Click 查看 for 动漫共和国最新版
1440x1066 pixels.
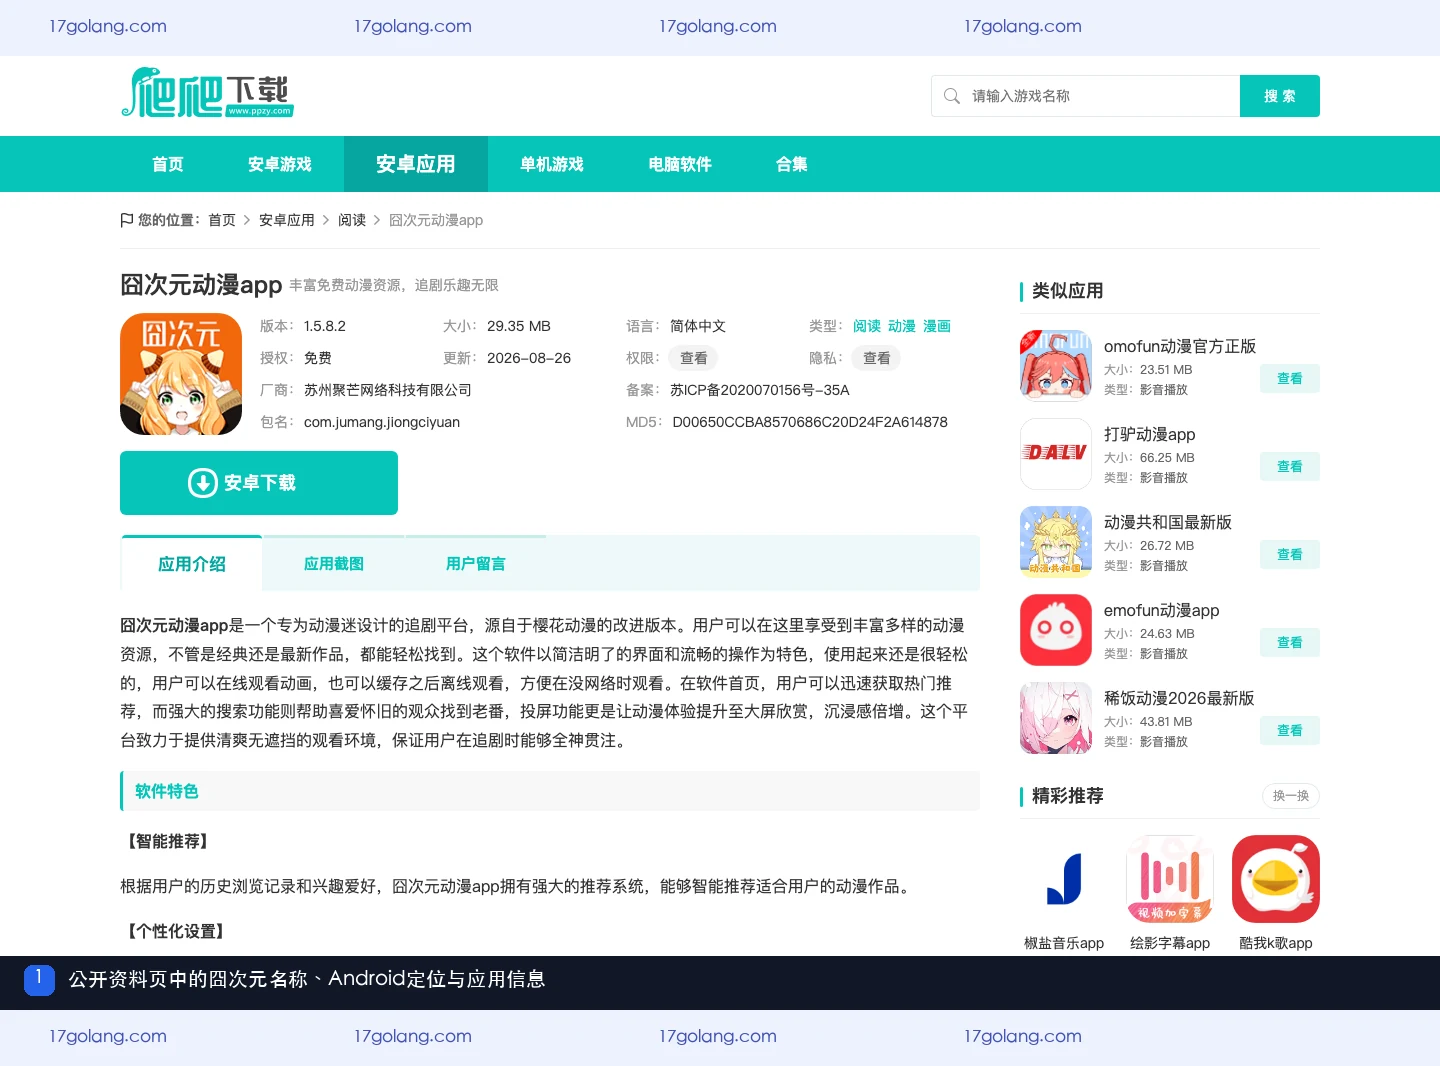click(1290, 555)
